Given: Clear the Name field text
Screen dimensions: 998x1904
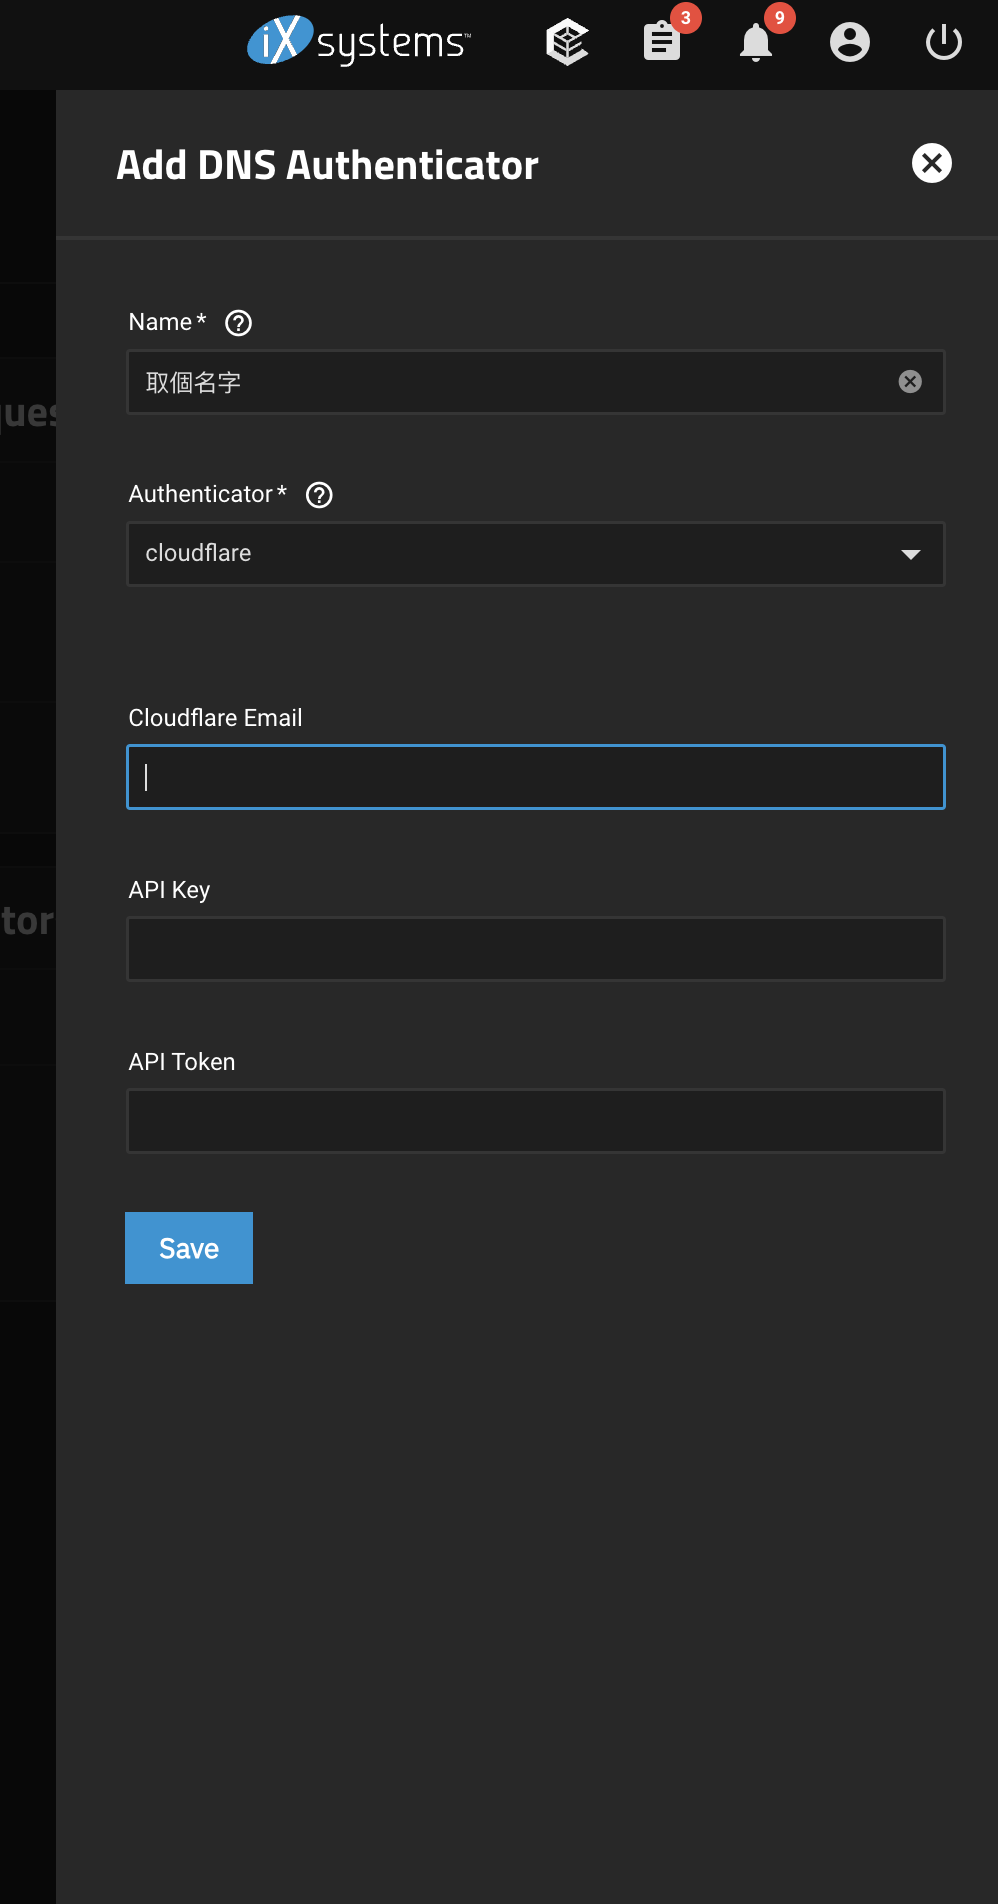Looking at the screenshot, I should (x=910, y=382).
